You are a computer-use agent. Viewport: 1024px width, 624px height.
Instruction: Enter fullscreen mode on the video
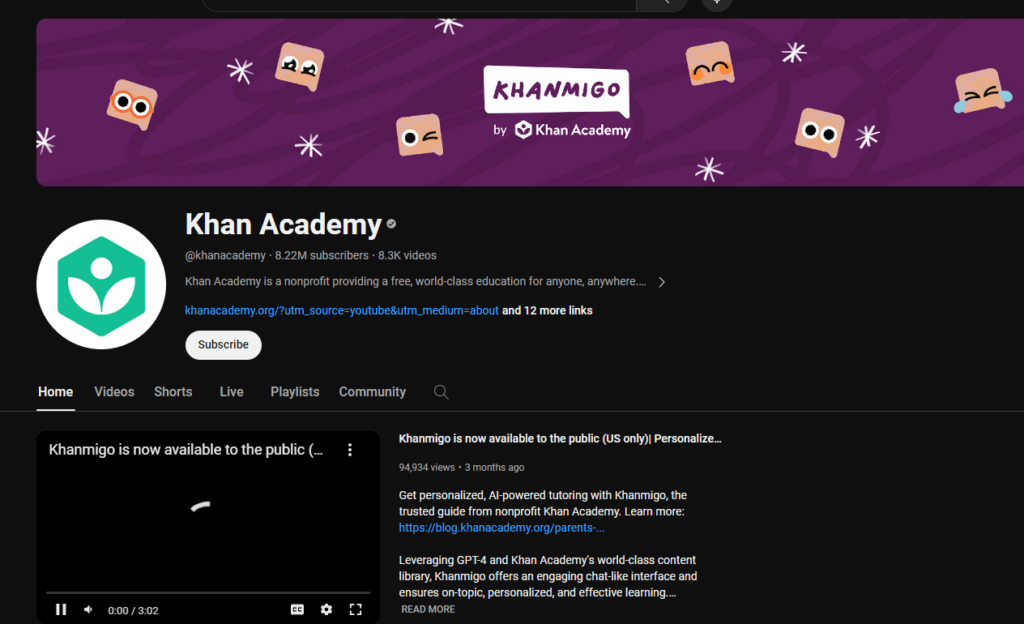[355, 610]
